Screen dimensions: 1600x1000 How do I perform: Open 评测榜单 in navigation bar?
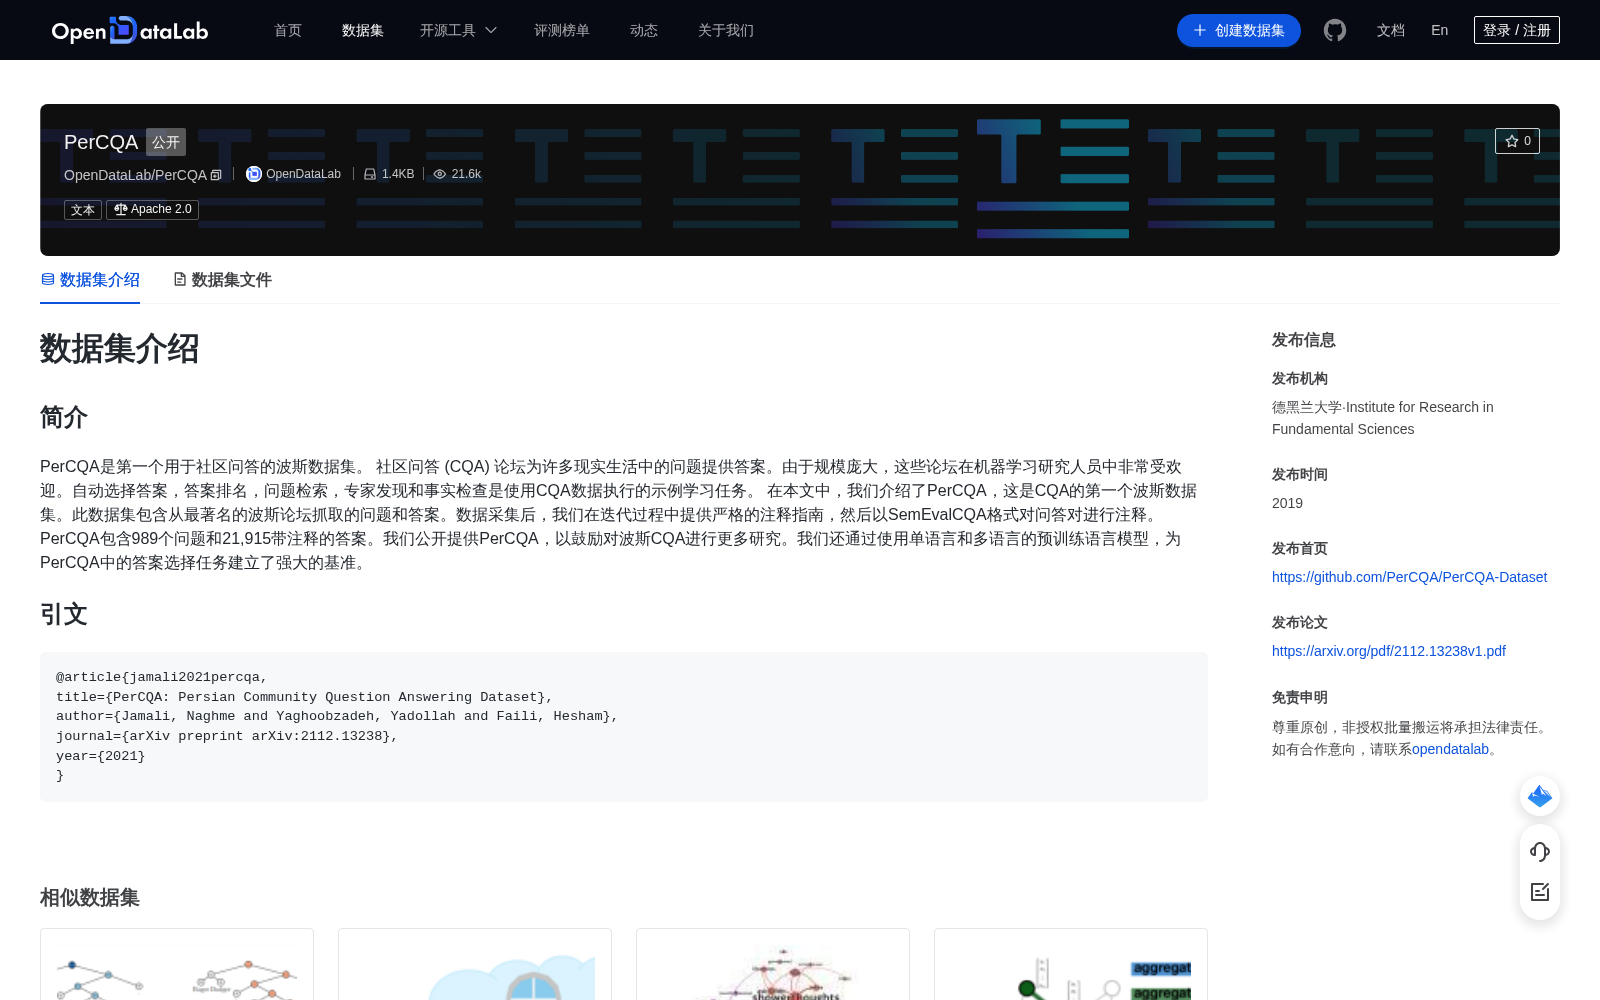click(x=562, y=30)
